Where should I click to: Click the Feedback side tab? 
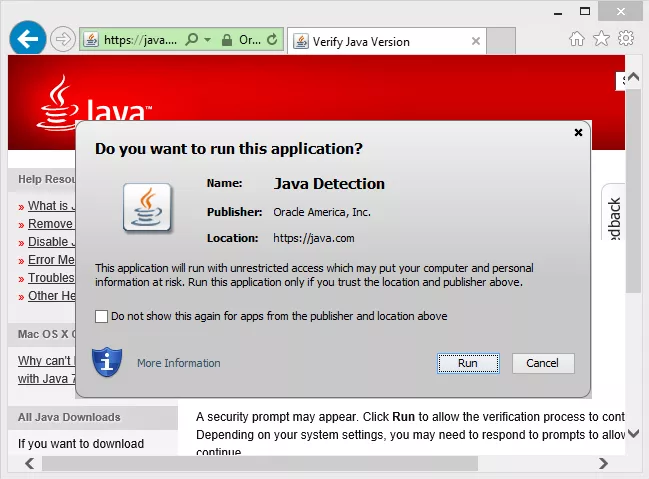point(613,212)
